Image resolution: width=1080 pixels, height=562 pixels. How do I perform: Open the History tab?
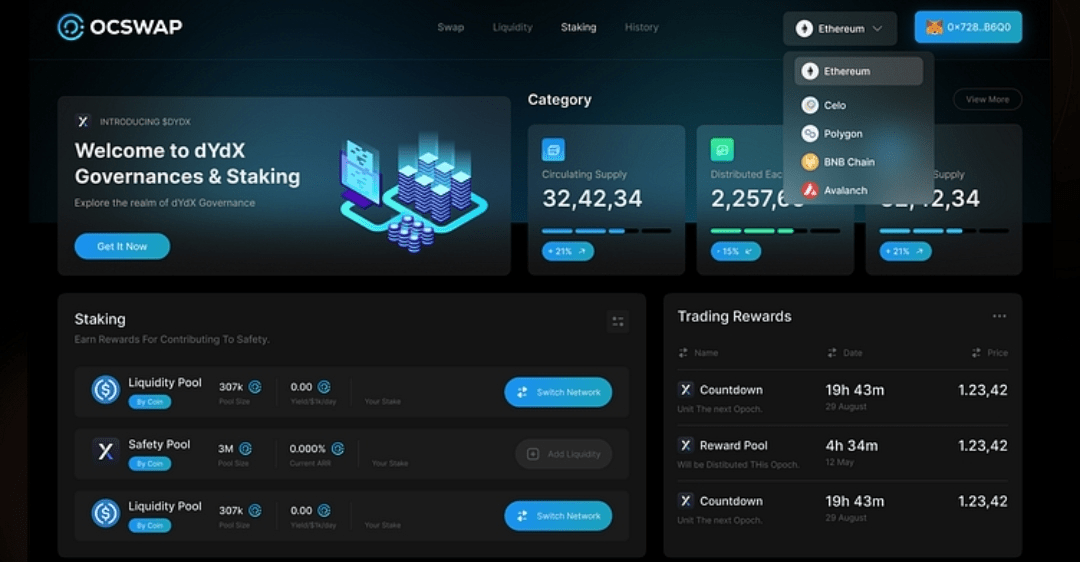click(x=641, y=28)
